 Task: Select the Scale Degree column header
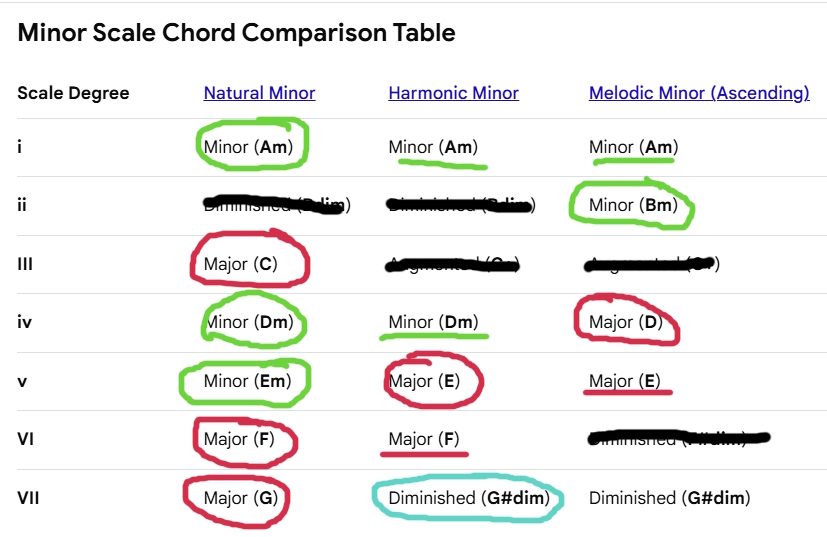[73, 94]
